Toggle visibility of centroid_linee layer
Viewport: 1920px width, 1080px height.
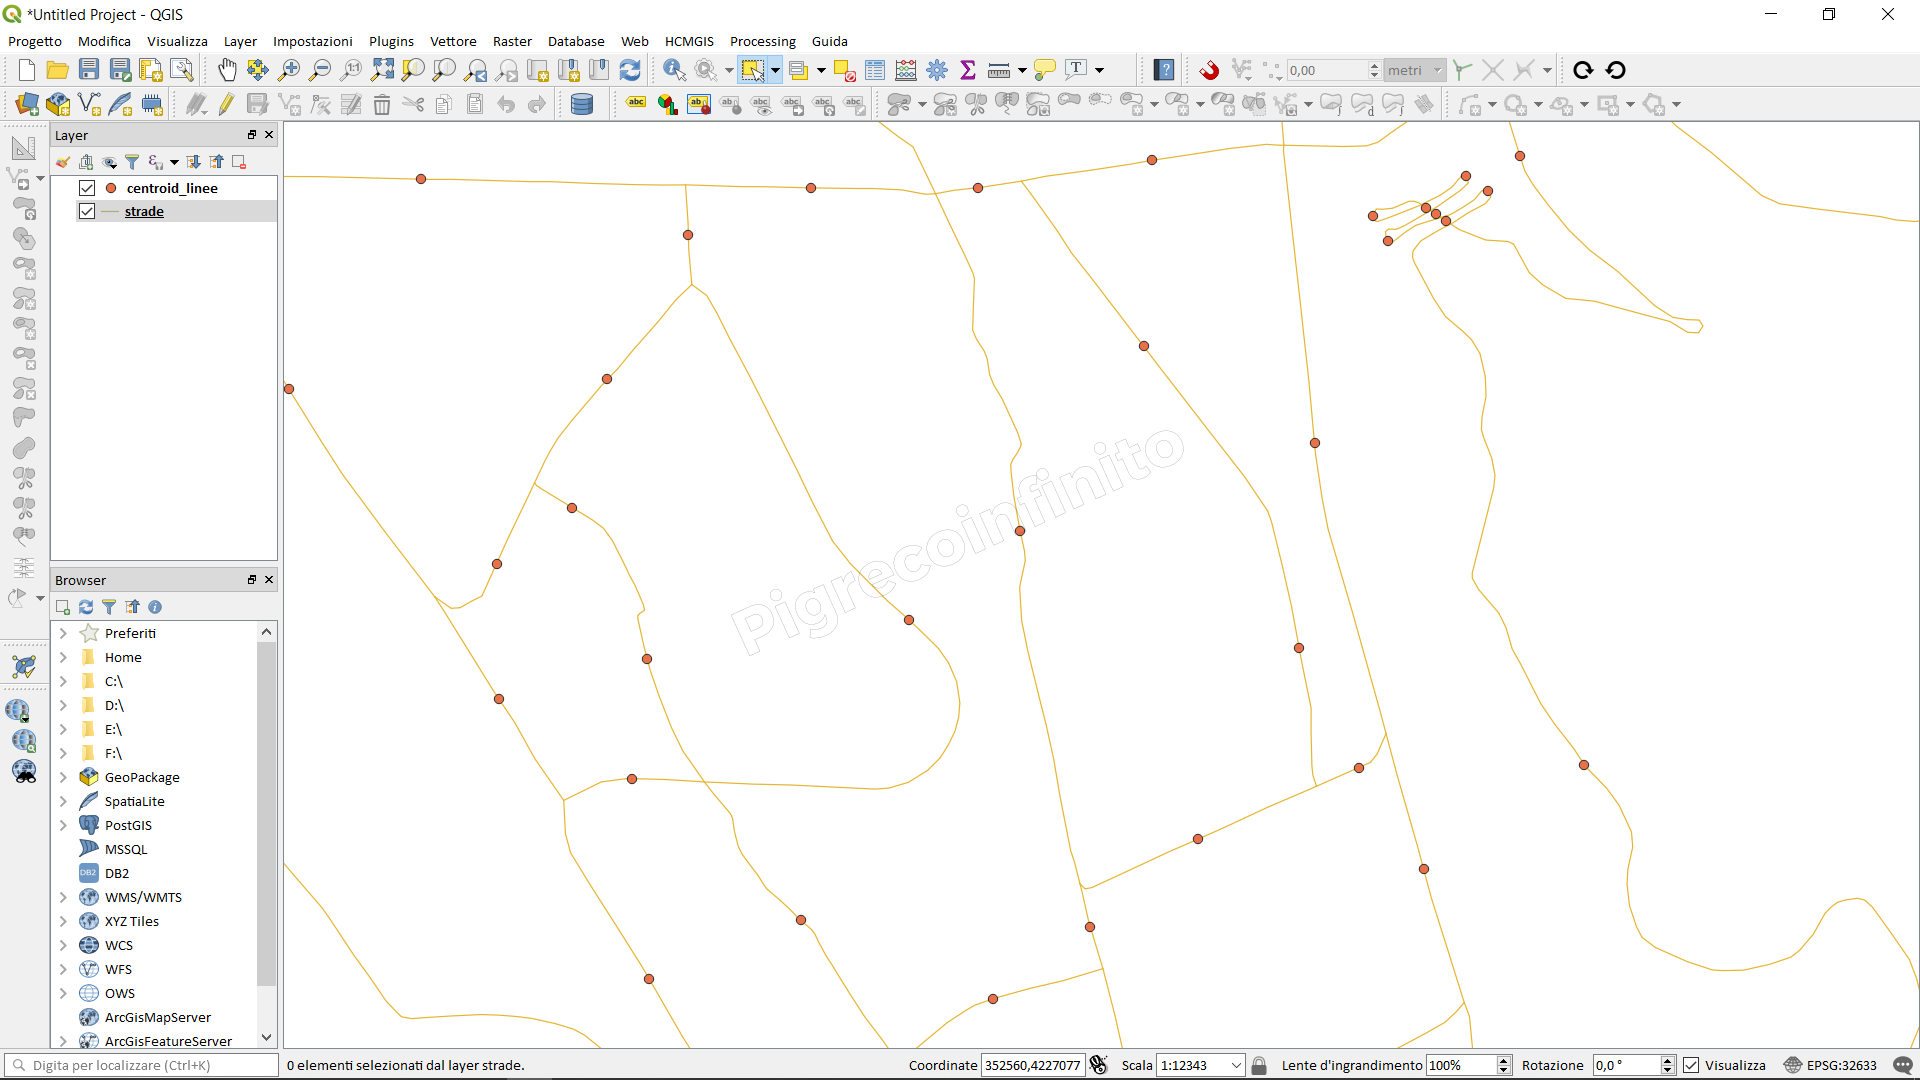click(x=87, y=188)
